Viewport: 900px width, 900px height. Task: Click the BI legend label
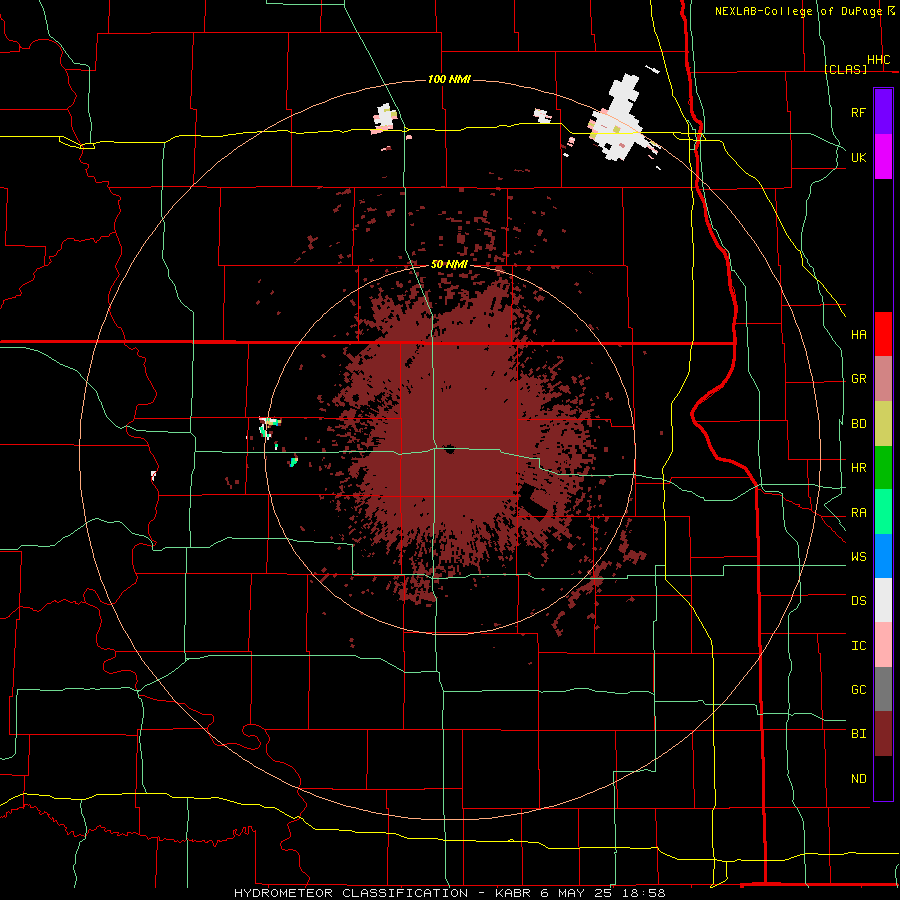pos(858,734)
